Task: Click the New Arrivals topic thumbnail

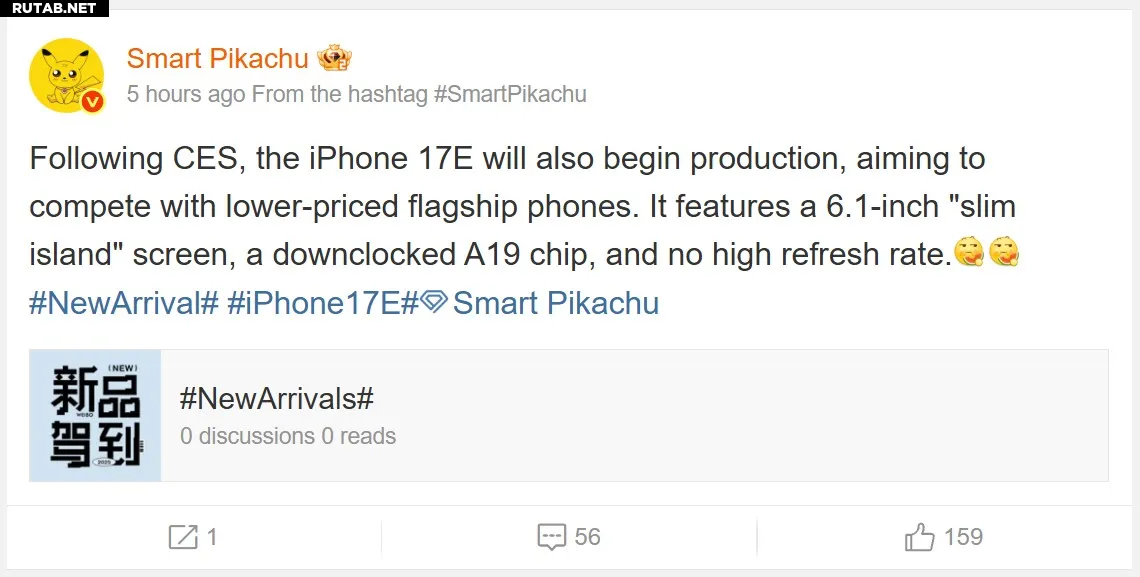Action: coord(95,415)
